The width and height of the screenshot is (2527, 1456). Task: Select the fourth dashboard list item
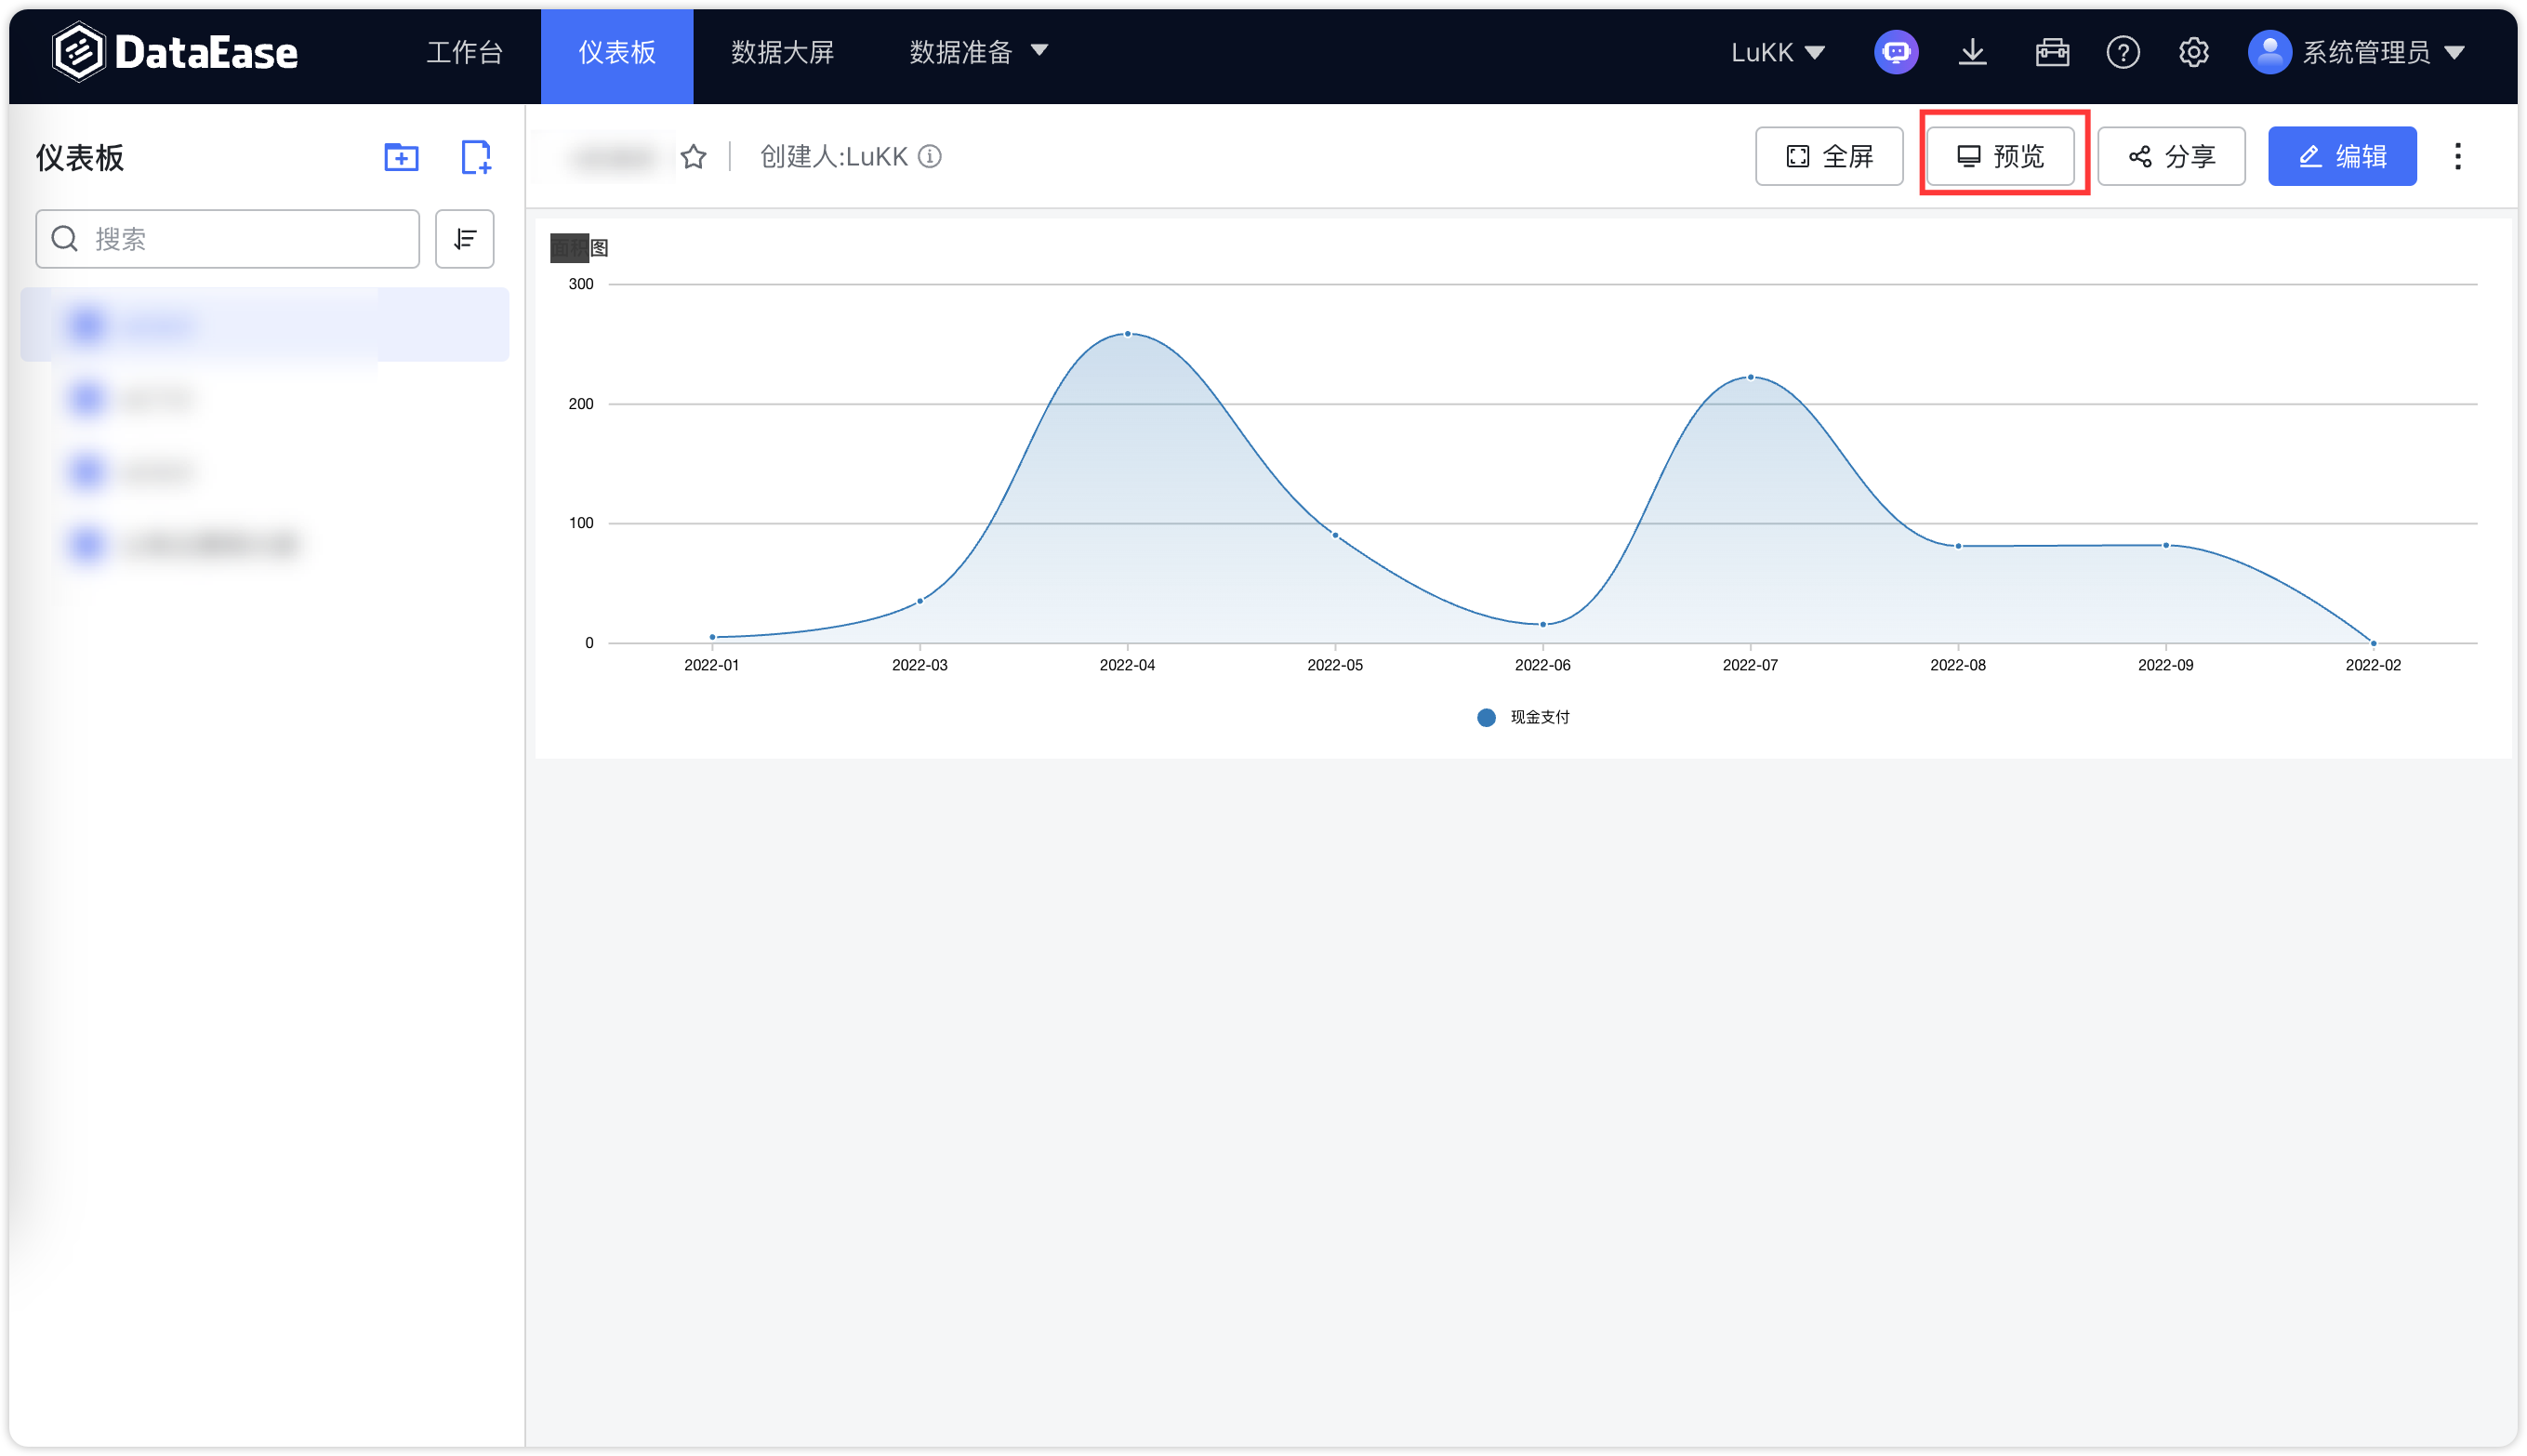pos(265,544)
